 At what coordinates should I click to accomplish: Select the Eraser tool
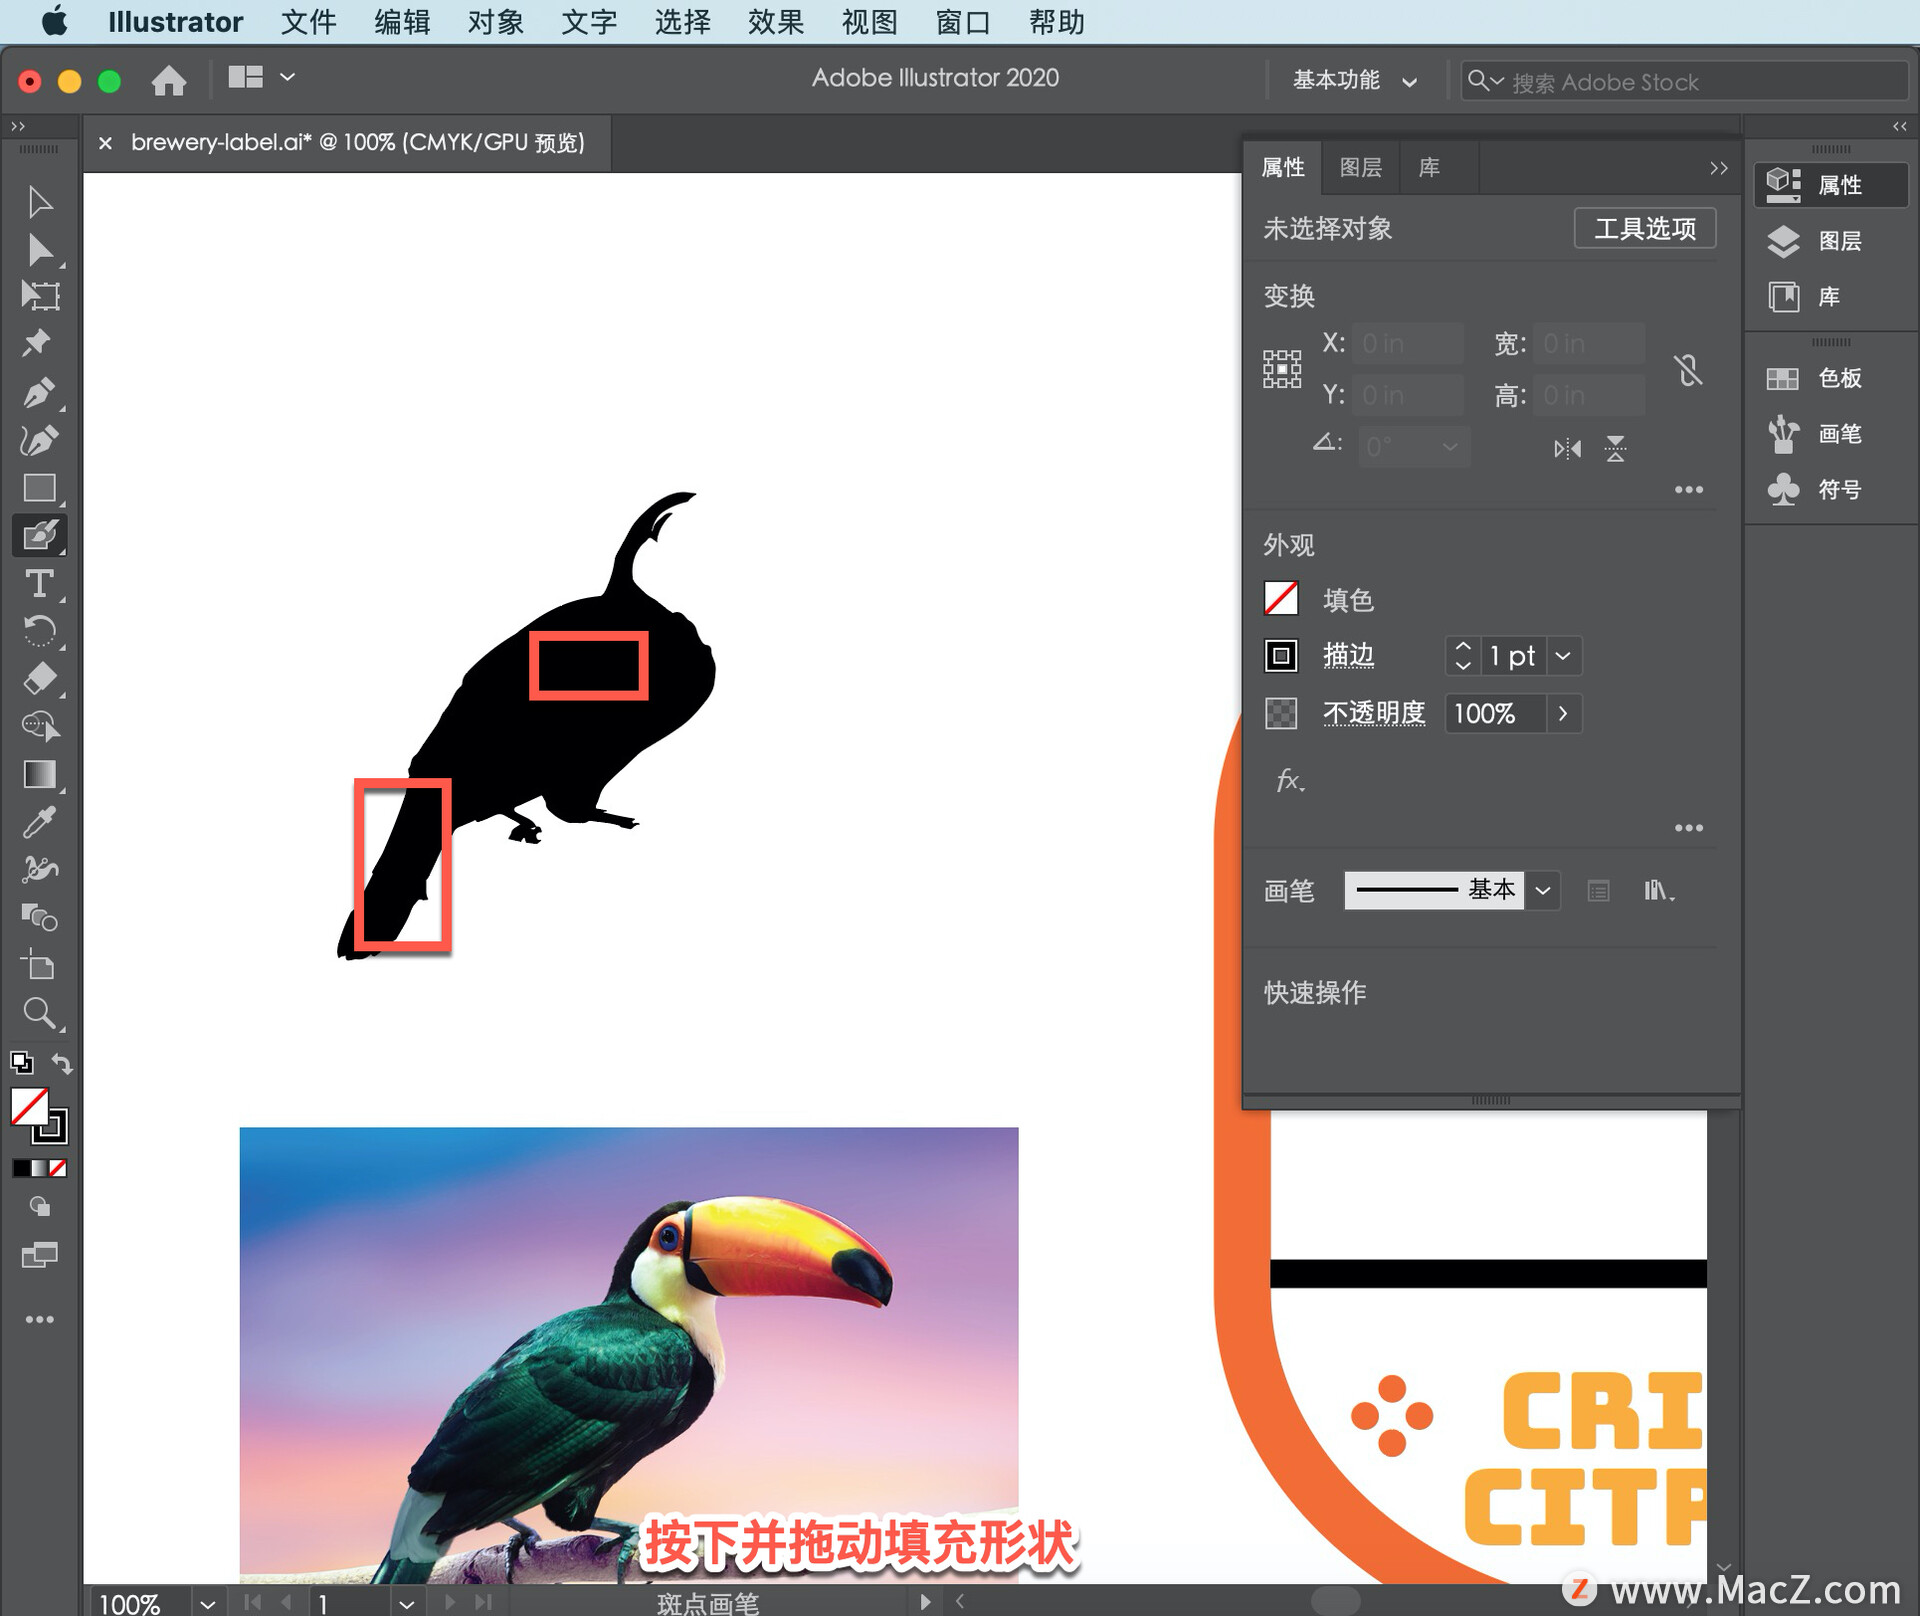coord(39,679)
